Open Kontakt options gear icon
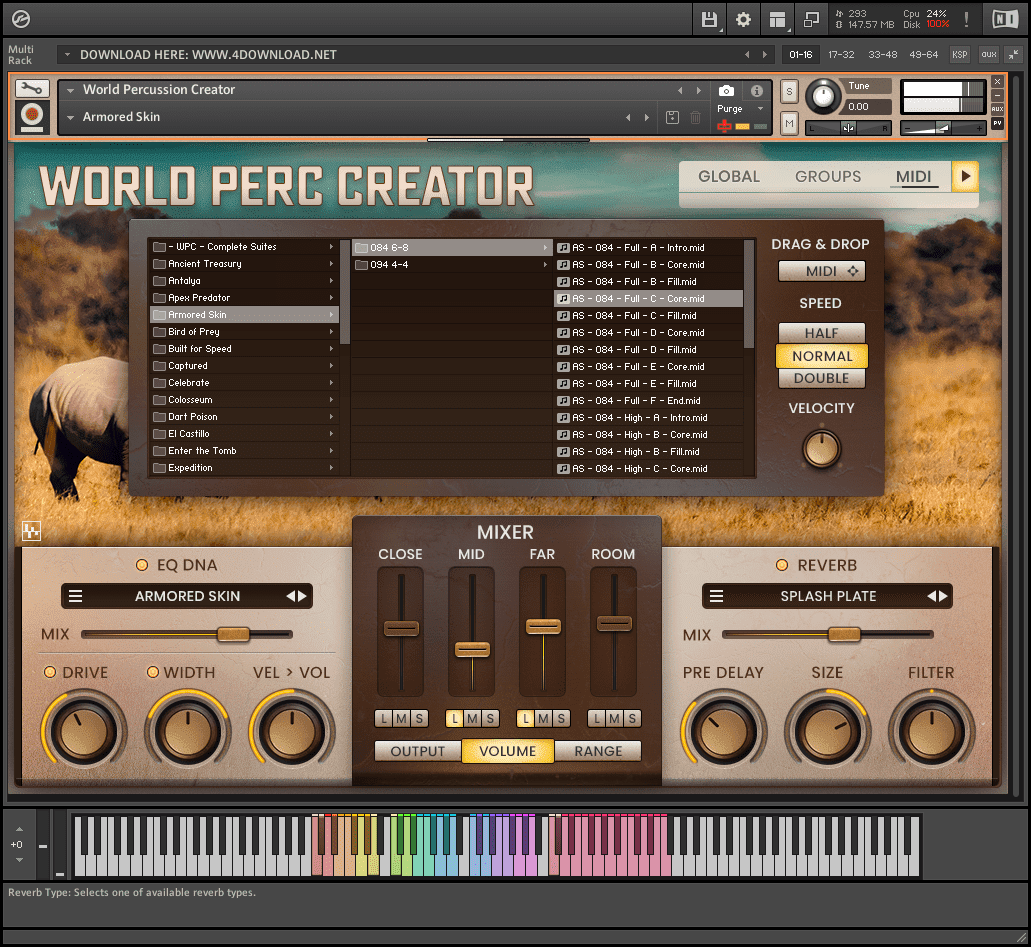Viewport: 1031px width, 947px height. [x=744, y=20]
